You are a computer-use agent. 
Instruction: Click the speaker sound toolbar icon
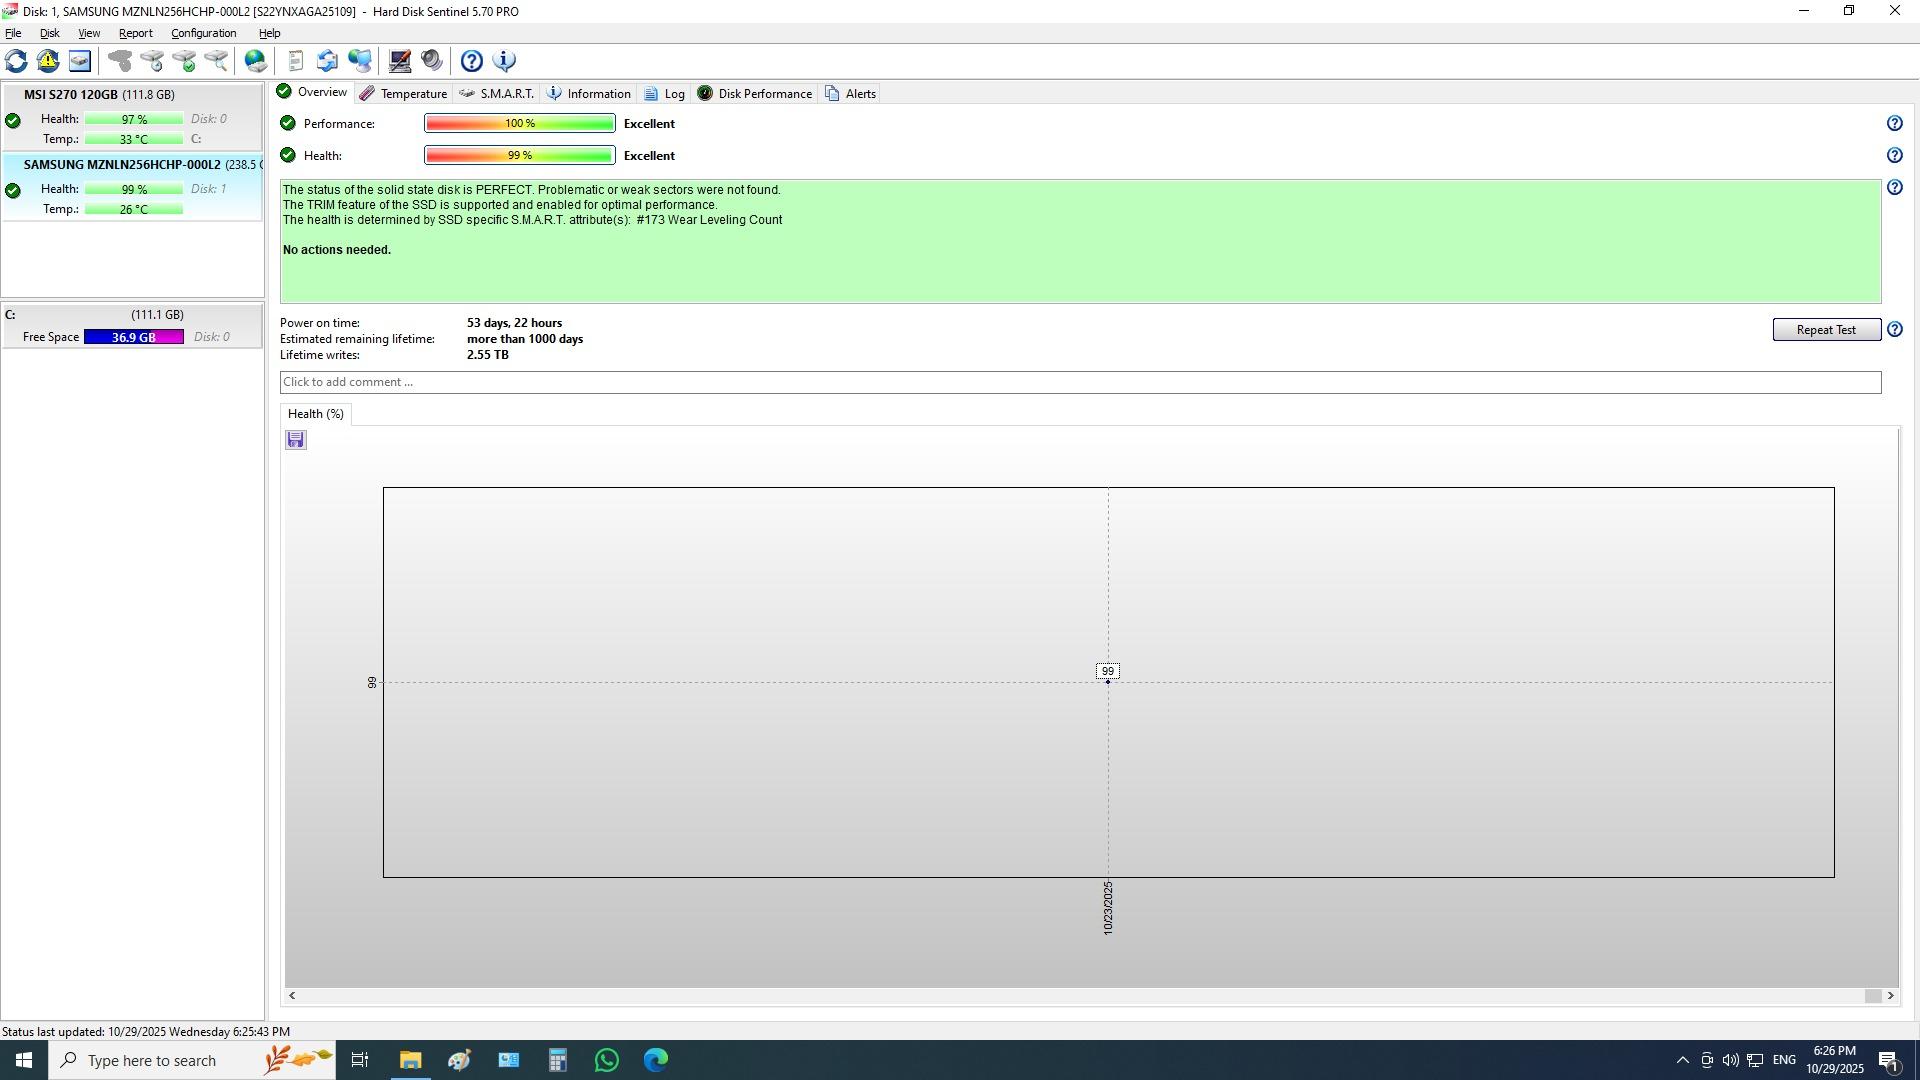(x=432, y=61)
